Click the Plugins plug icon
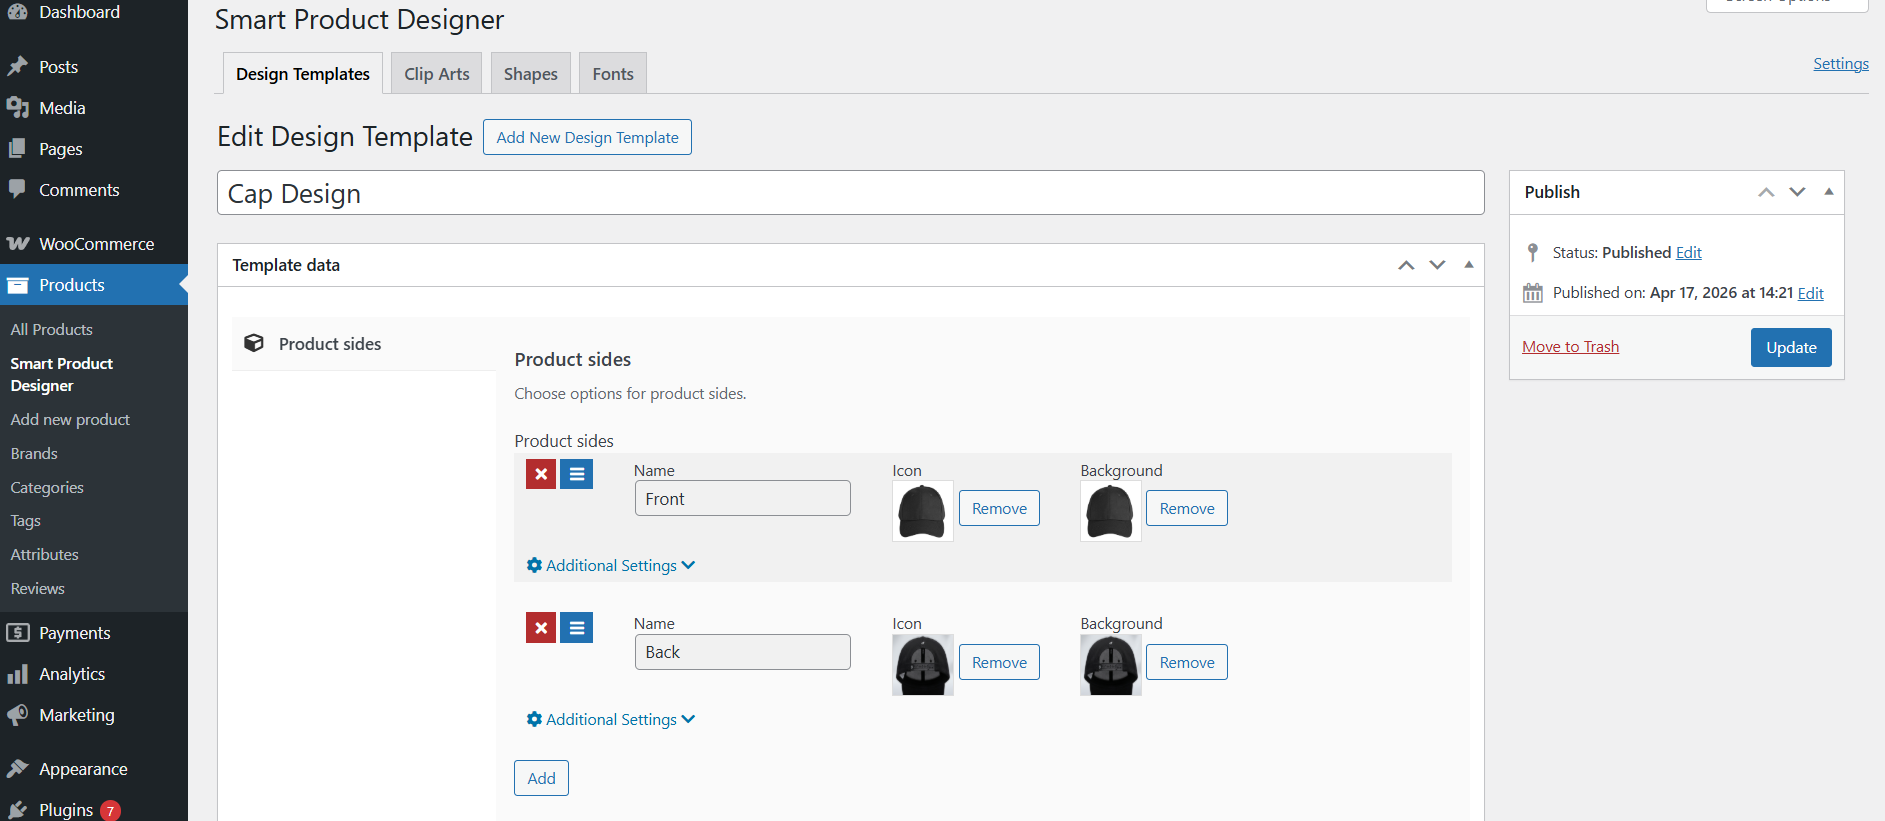The image size is (1885, 821). pos(17,810)
